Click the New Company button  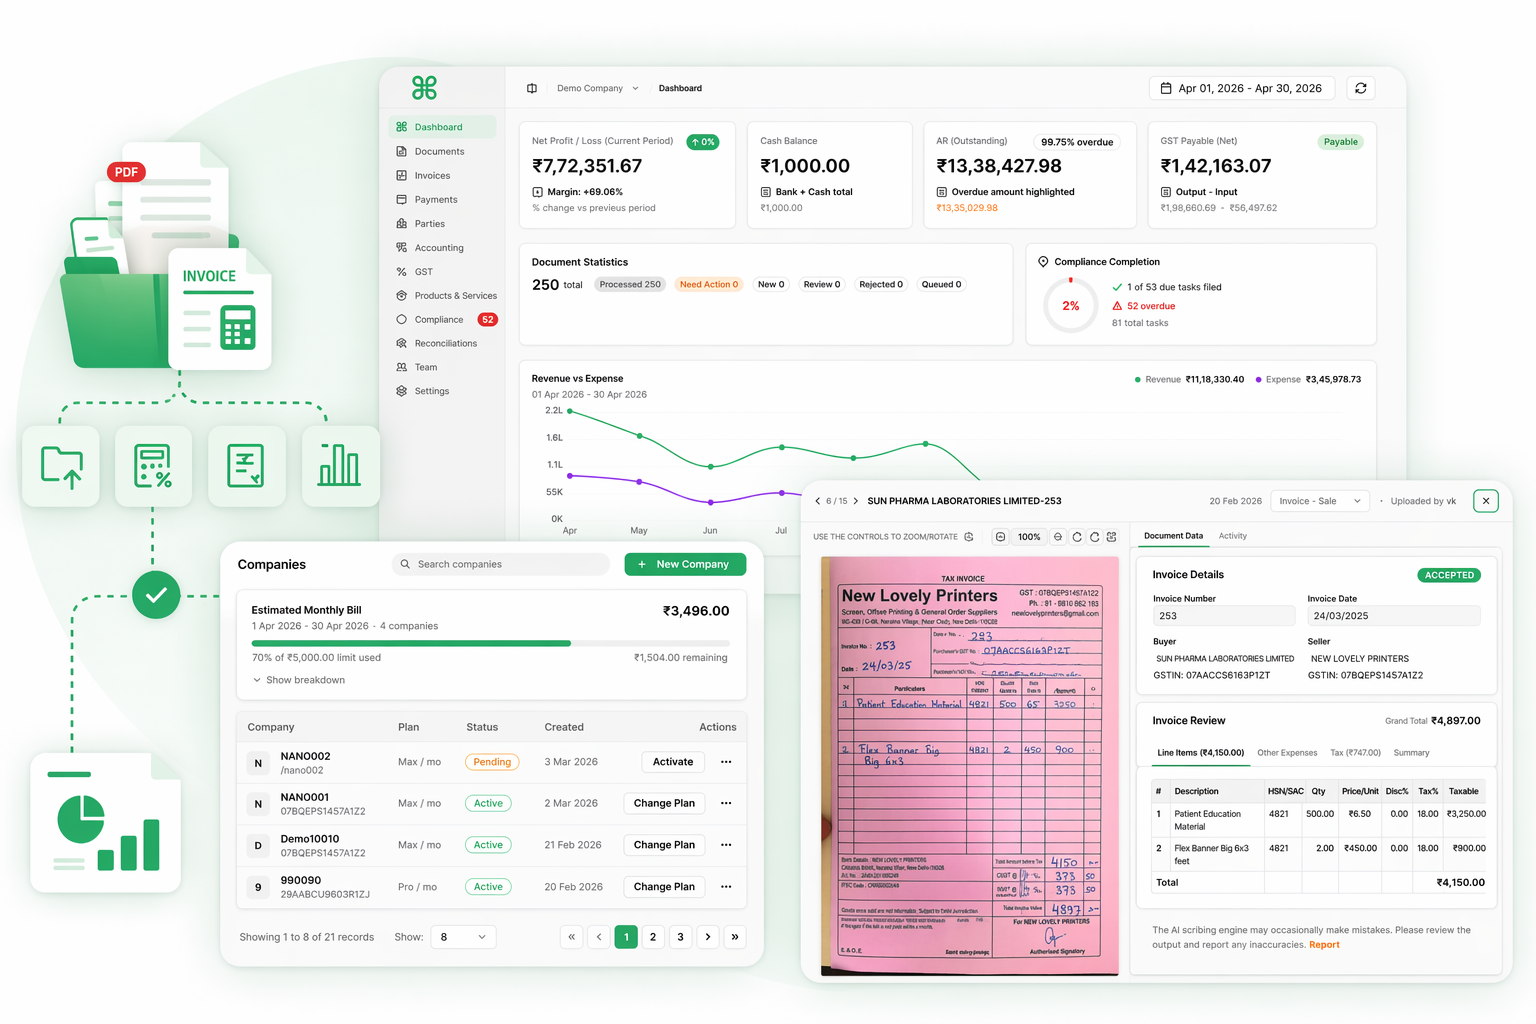click(x=685, y=564)
